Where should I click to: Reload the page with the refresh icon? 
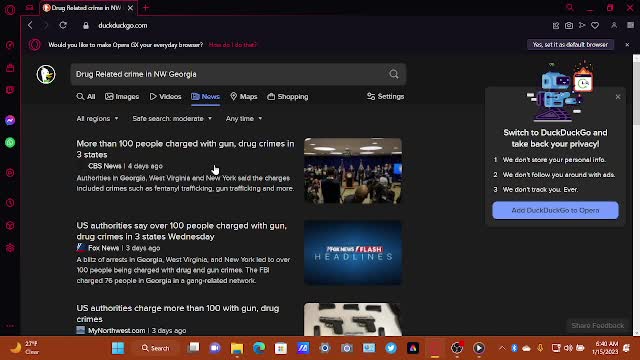click(x=63, y=25)
